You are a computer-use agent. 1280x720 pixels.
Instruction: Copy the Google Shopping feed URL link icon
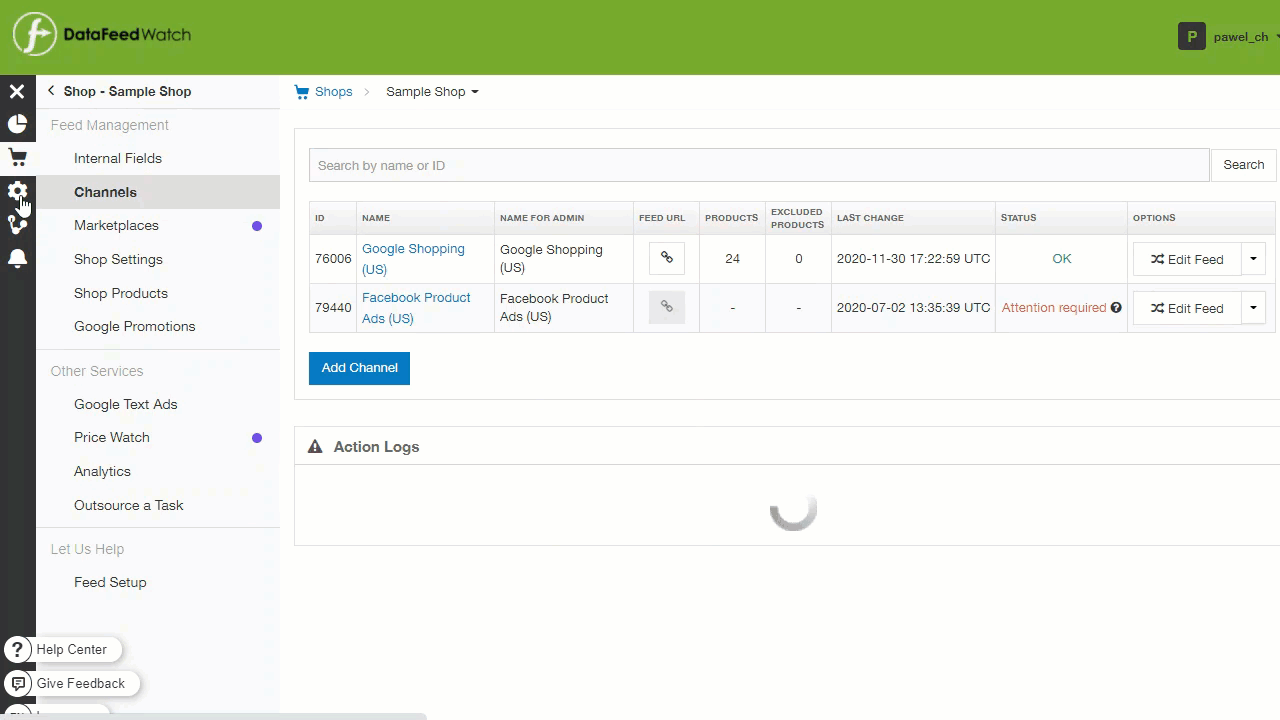(x=667, y=258)
